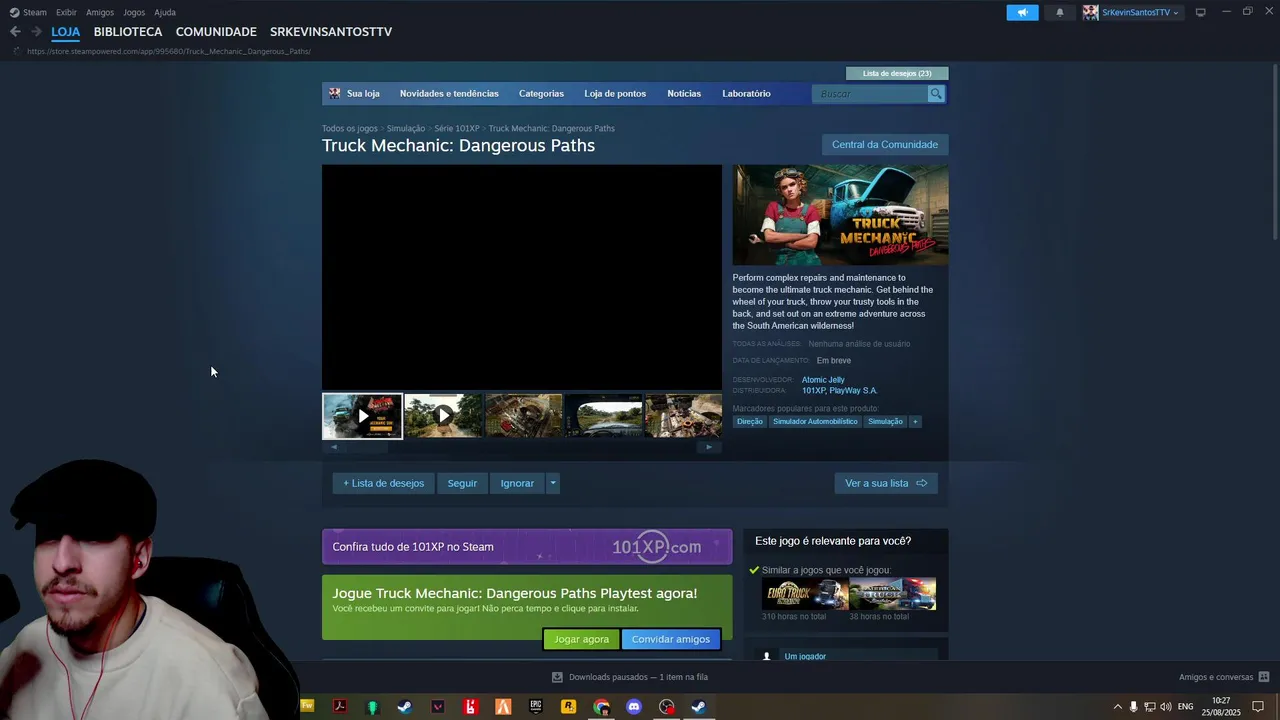1280x720 pixels.
Task: Click the first Steam taskbar icon
Action: click(x=405, y=707)
